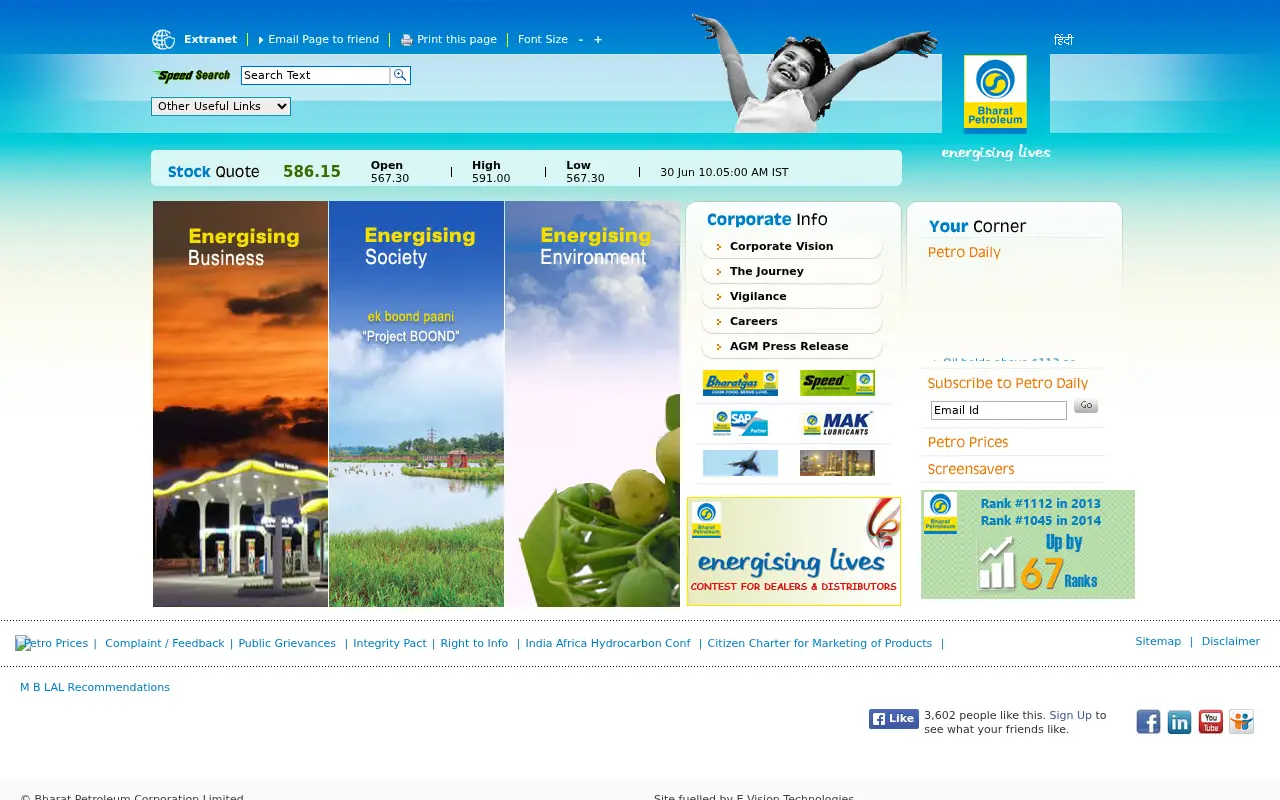This screenshot has height=800, width=1280.
Task: Click the Facebook Like button
Action: point(894,718)
